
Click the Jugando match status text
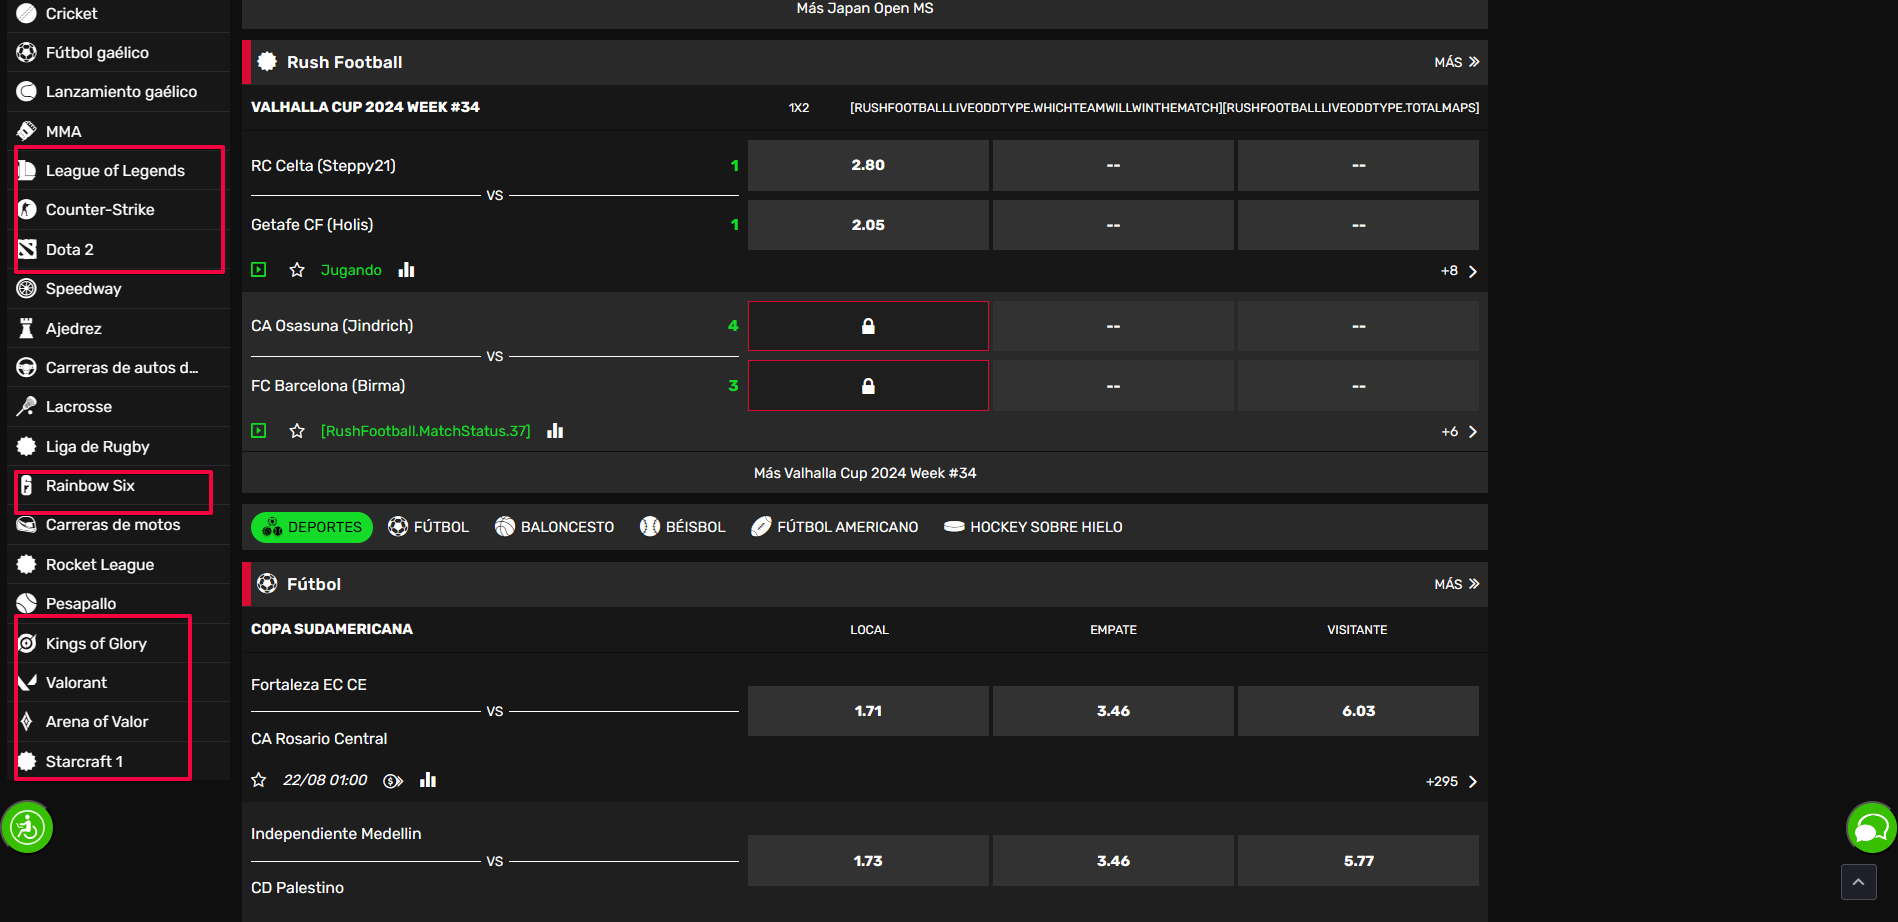point(351,270)
